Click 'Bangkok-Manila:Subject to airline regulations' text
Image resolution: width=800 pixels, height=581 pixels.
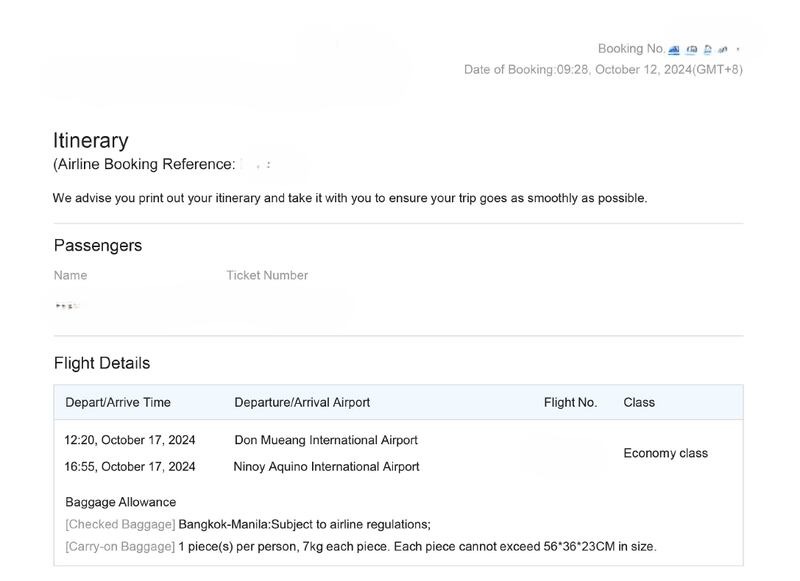pyautogui.click(x=305, y=524)
